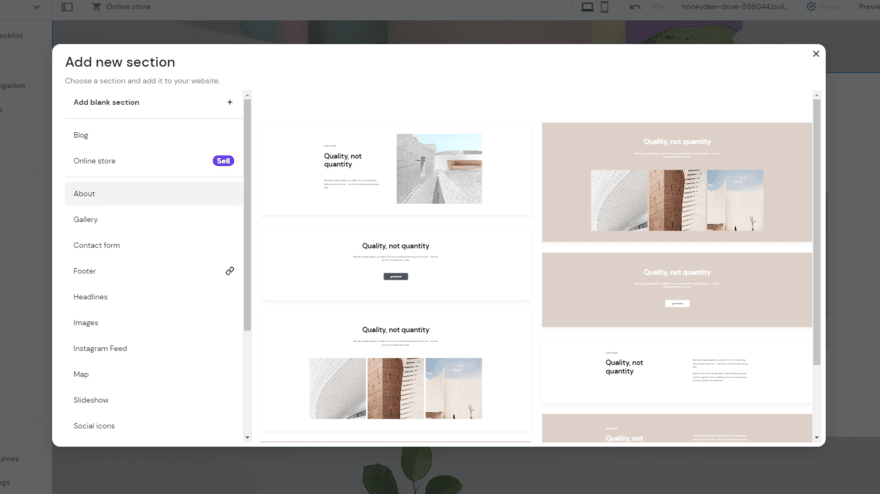Select the Headlines category
This screenshot has width=880, height=494.
[x=154, y=297]
